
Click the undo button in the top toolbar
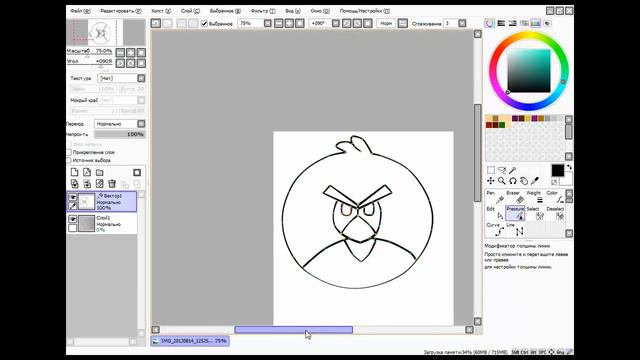pyautogui.click(x=156, y=23)
